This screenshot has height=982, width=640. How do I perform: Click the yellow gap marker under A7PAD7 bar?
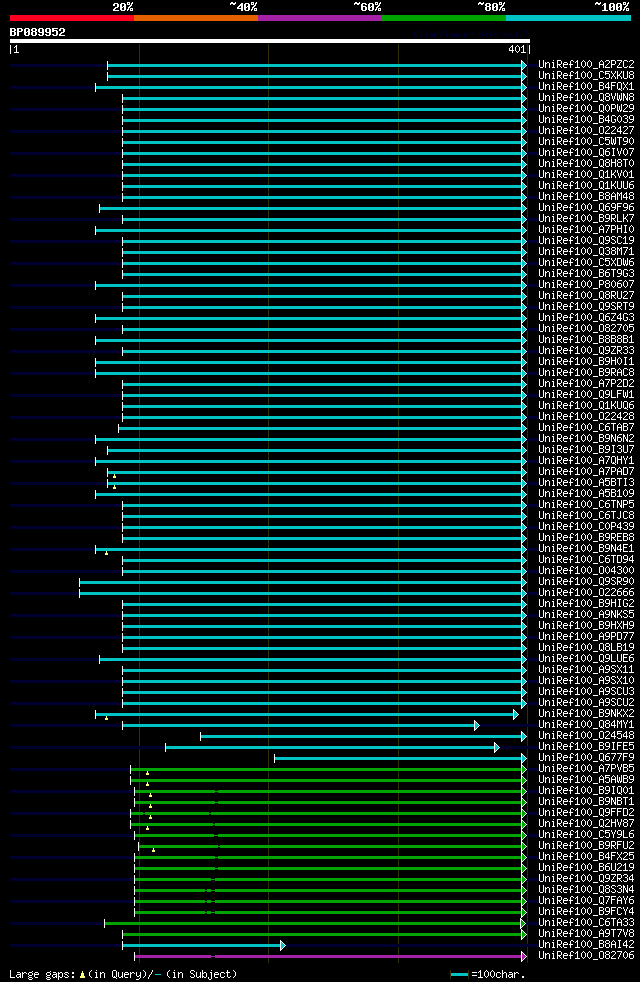(115, 477)
